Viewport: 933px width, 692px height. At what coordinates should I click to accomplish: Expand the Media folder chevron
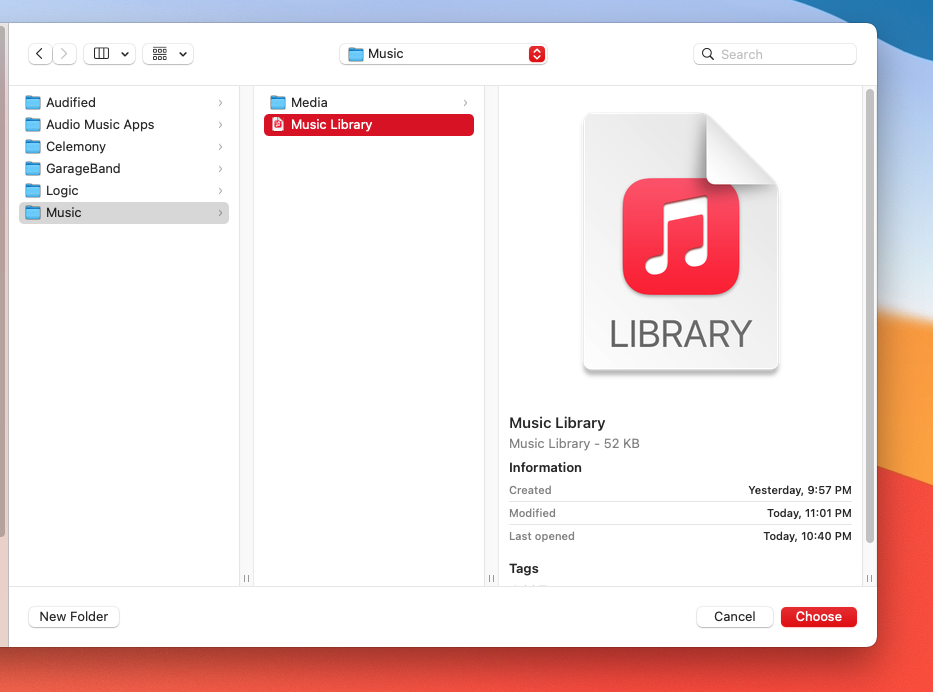465,103
